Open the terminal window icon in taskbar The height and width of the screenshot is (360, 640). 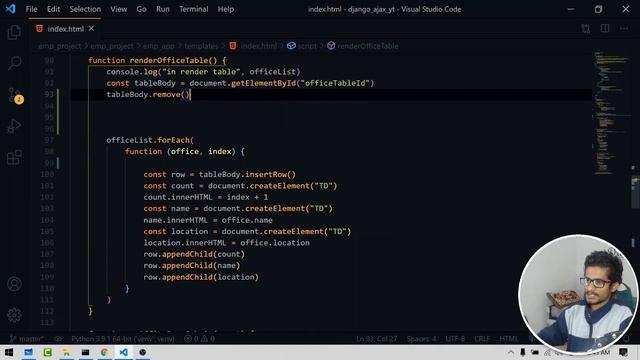(85, 352)
